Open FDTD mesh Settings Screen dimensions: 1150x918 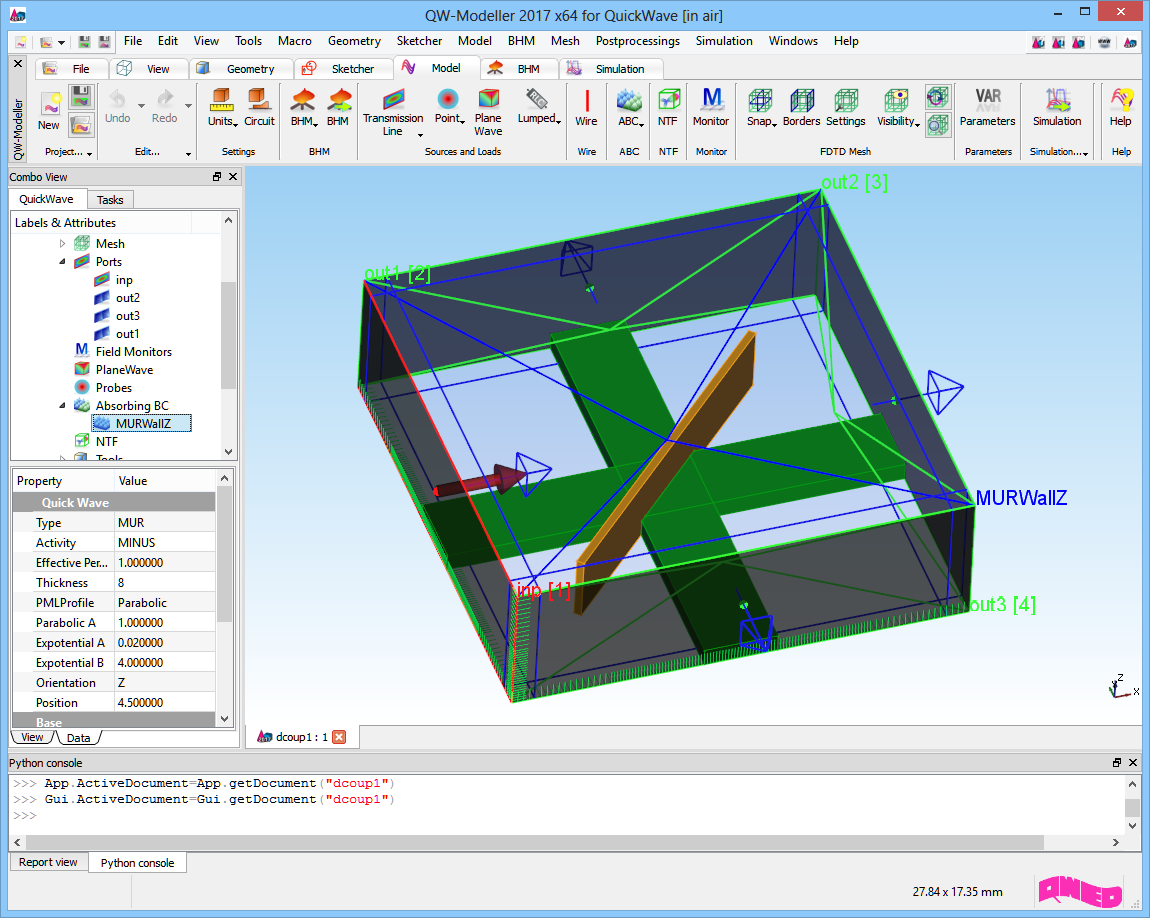(x=846, y=108)
